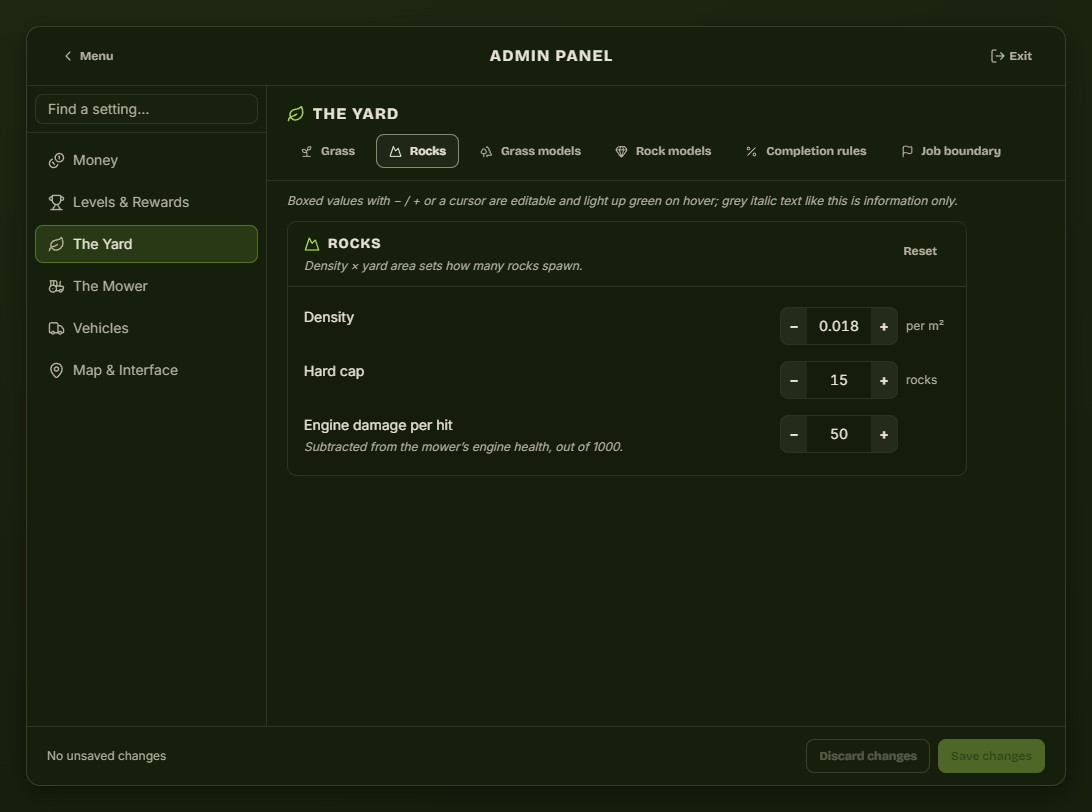The width and height of the screenshot is (1092, 812).
Task: Click the Save changes button
Action: 991,756
